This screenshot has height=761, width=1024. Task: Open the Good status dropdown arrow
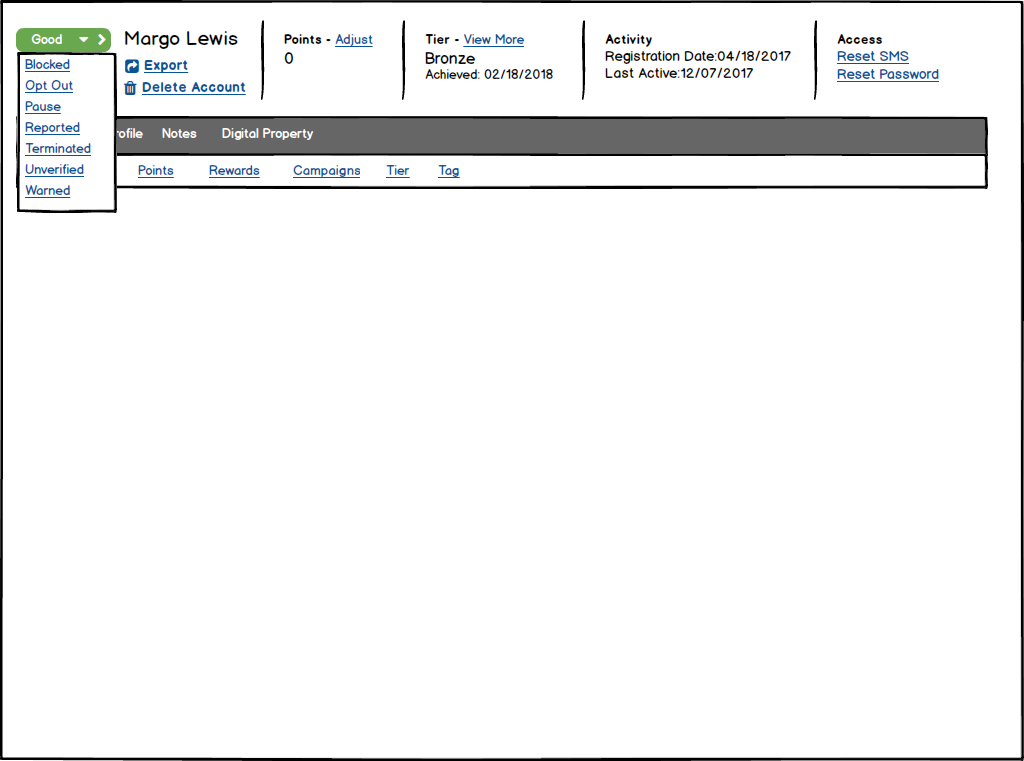click(x=84, y=40)
